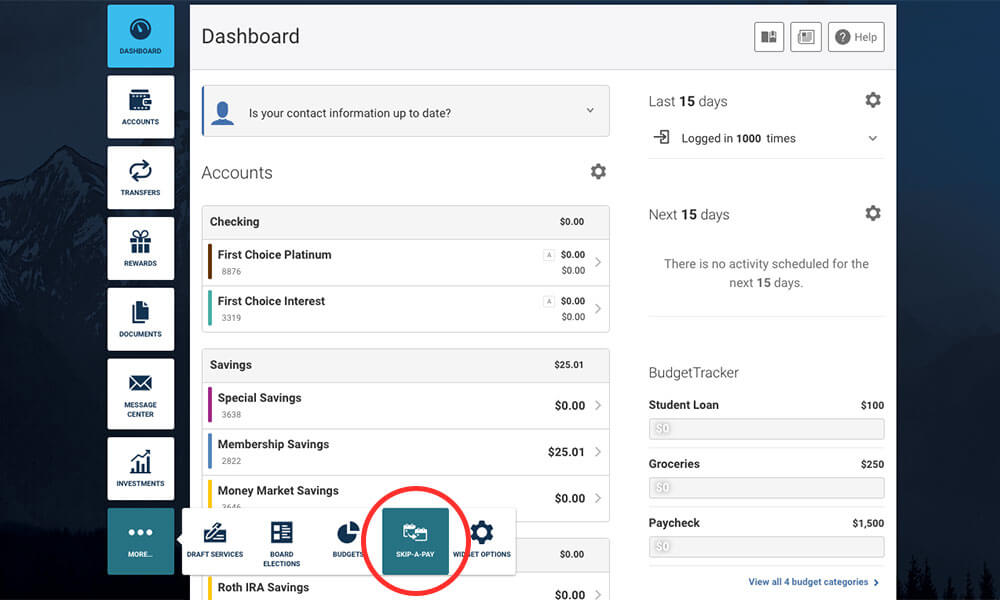The width and height of the screenshot is (1000, 600).
Task: Click the account number 3638
Action: (232, 414)
